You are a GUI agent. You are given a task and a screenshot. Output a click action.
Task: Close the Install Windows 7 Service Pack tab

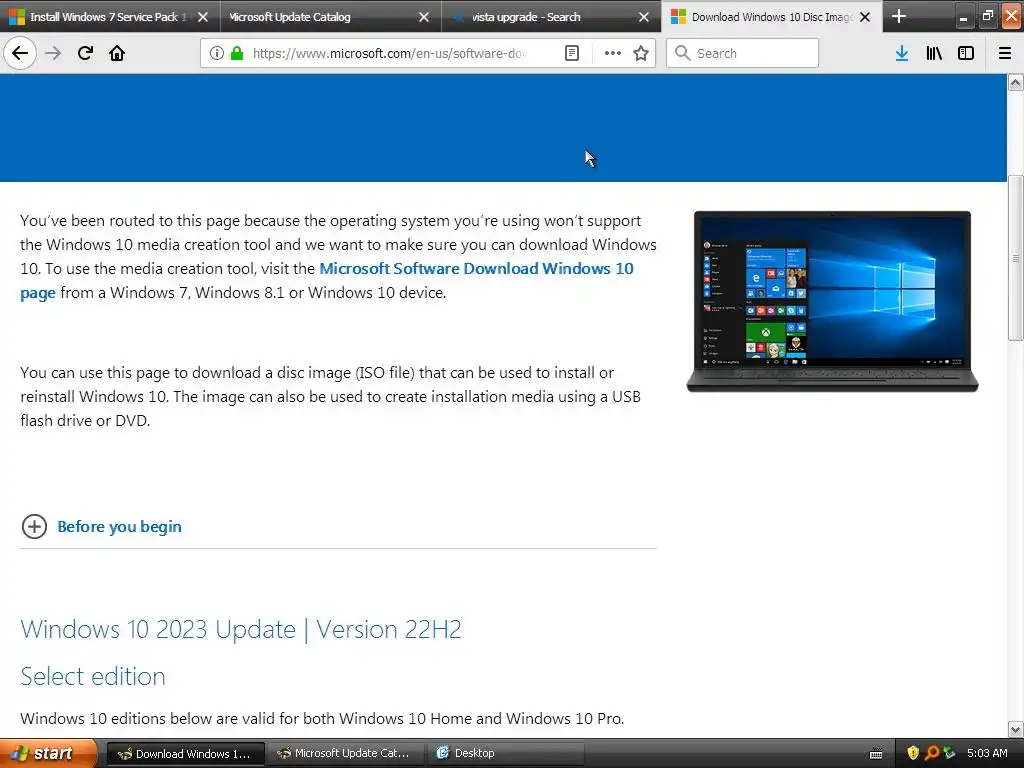tap(203, 17)
